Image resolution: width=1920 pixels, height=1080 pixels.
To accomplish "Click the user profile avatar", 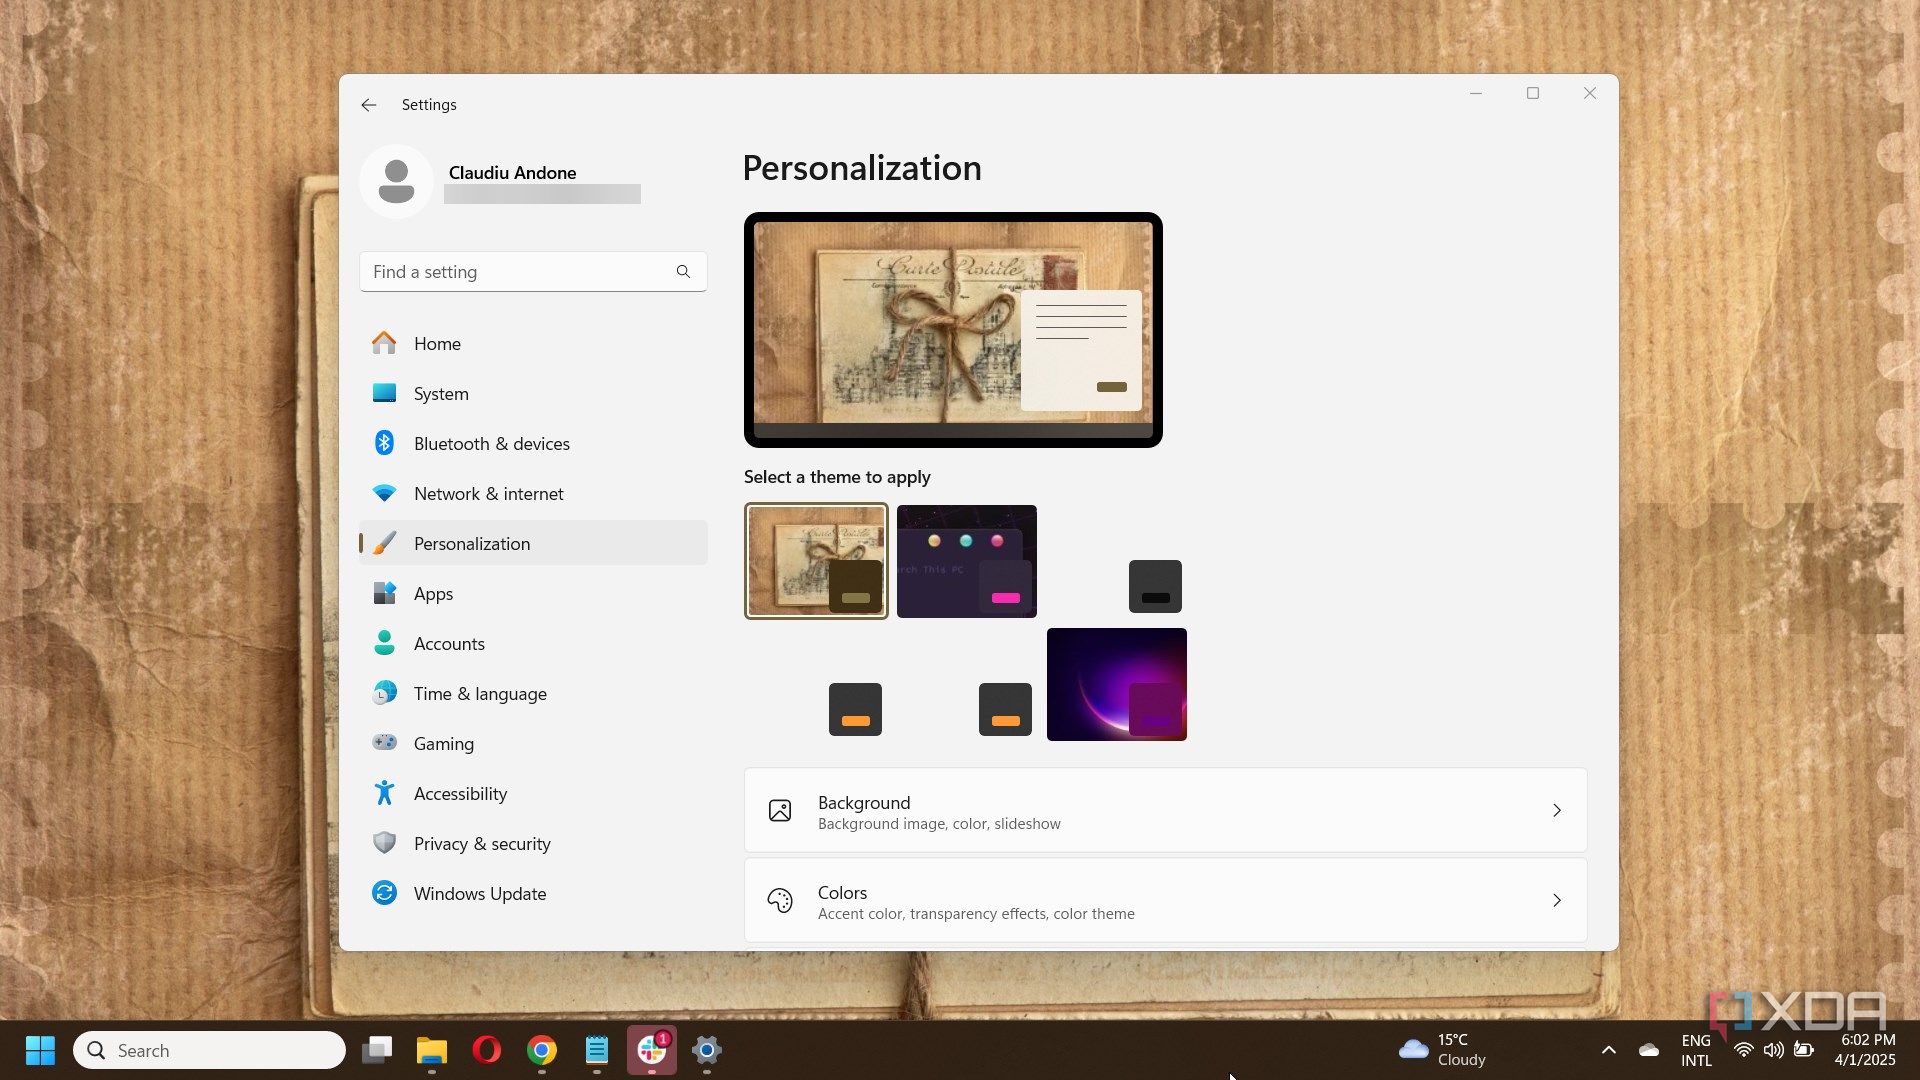I will (396, 181).
